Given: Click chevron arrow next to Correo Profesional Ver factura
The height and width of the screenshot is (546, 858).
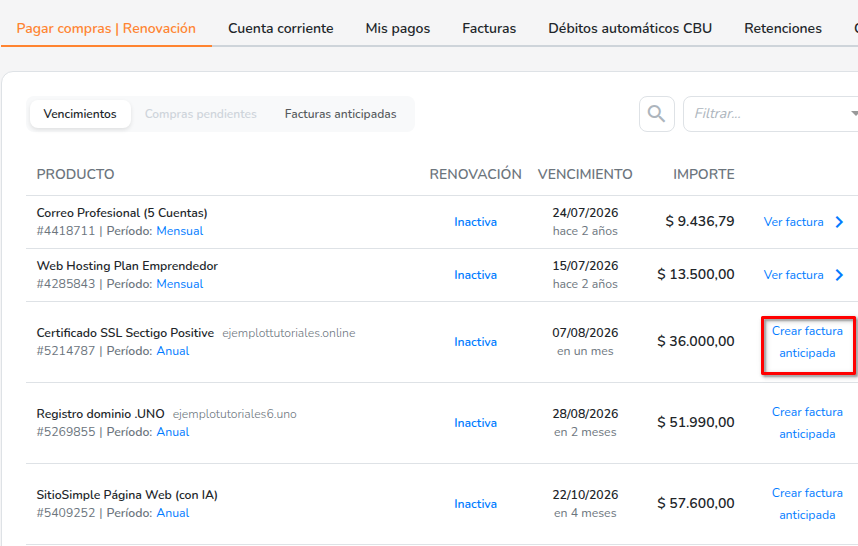Looking at the screenshot, I should [x=839, y=222].
